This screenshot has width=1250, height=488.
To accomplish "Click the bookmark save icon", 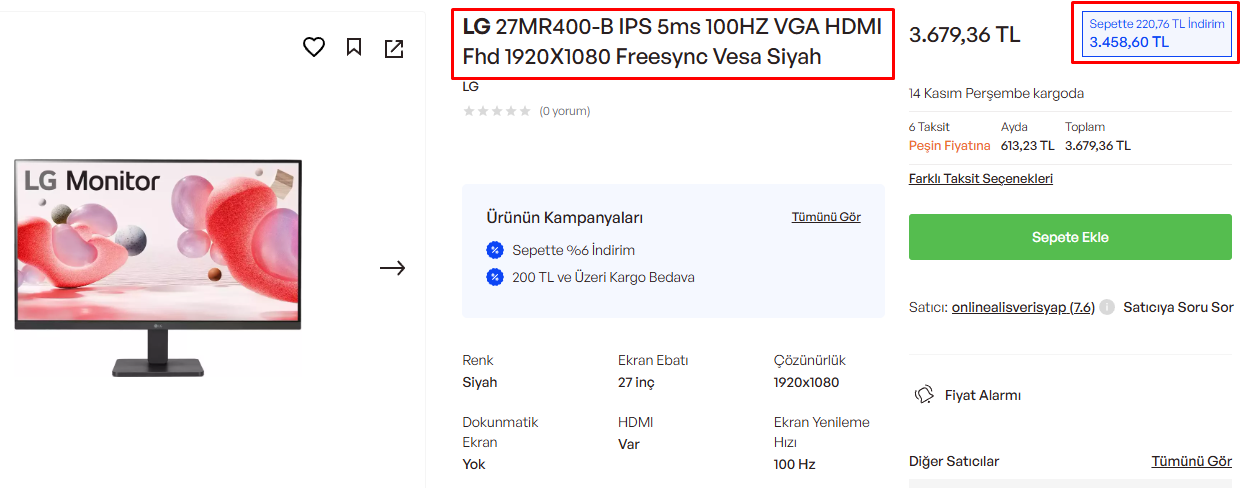I will [354, 47].
